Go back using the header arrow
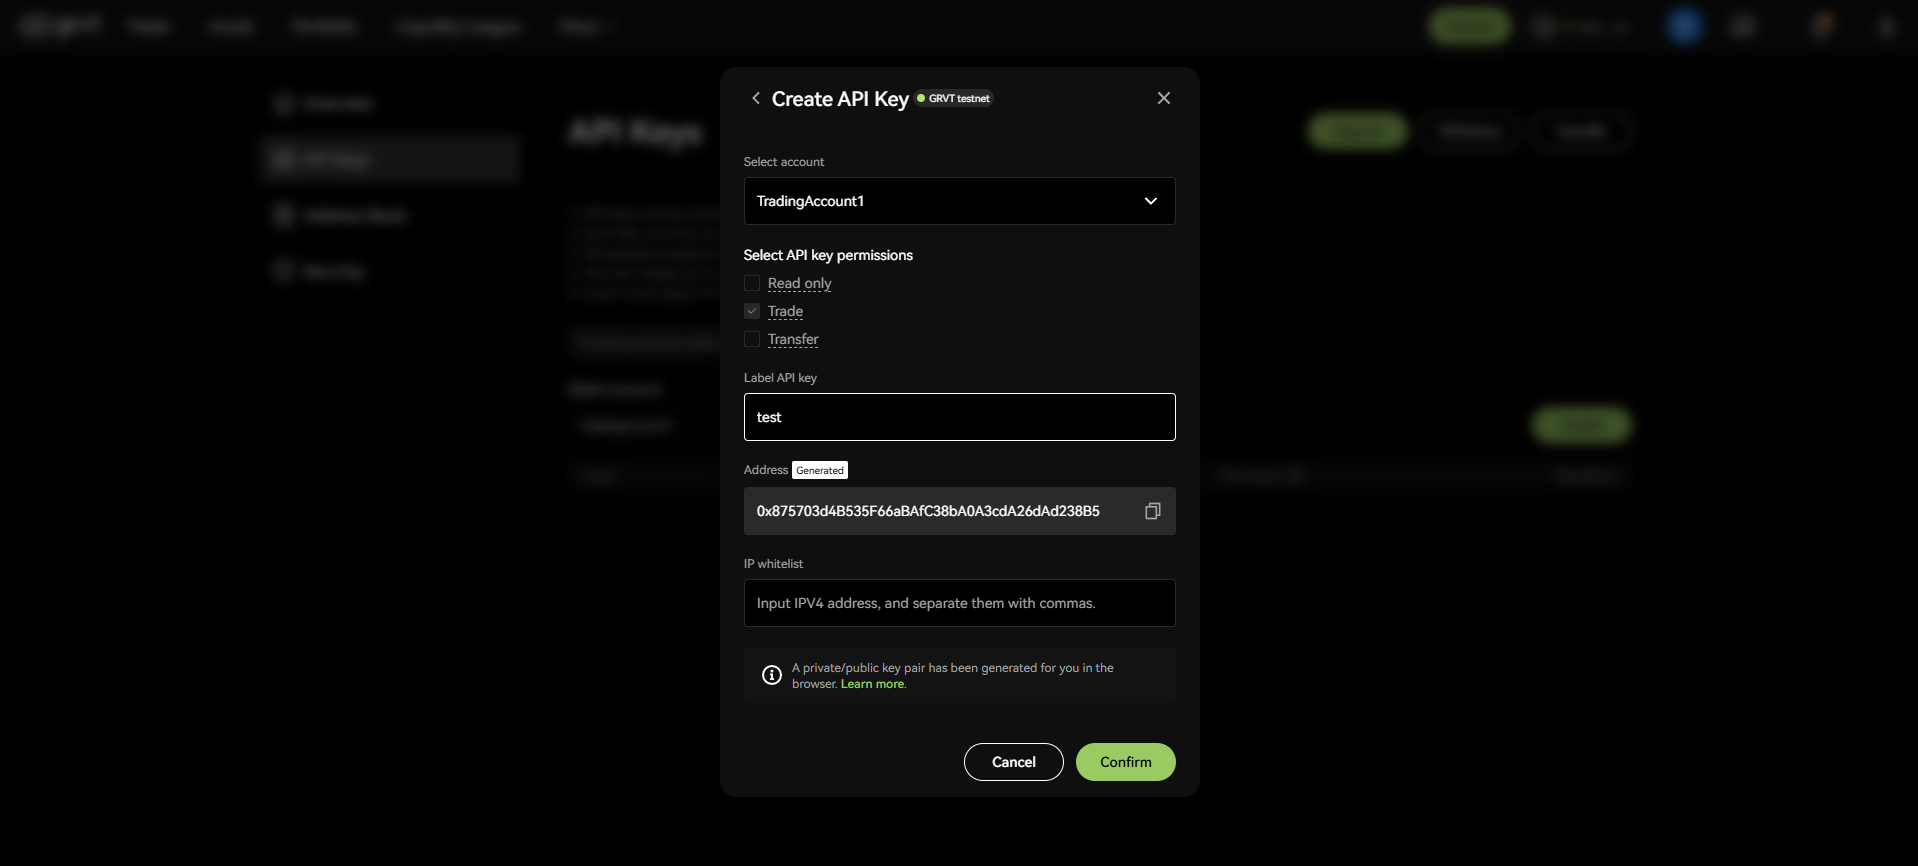Screen dimensions: 1918x866 [x=756, y=98]
